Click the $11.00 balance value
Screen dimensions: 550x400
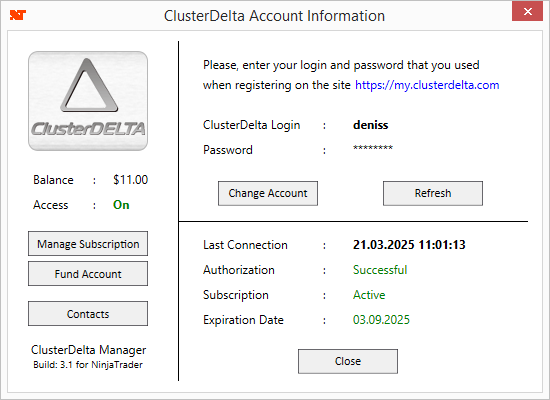click(130, 180)
